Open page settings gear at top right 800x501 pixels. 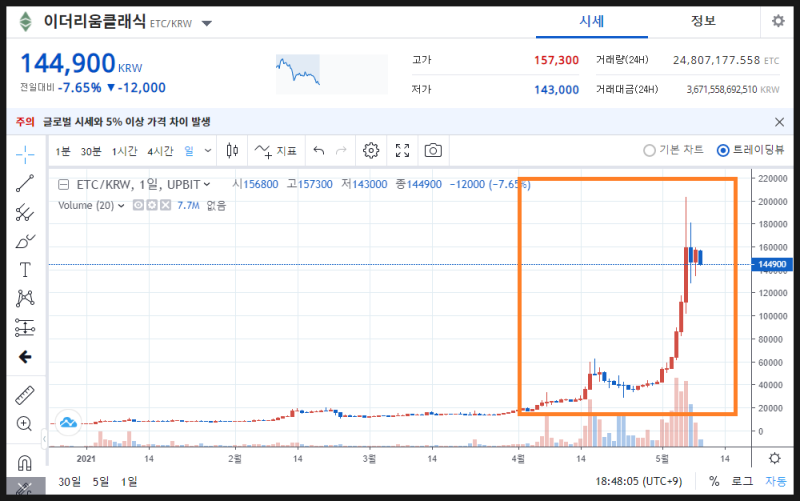(x=778, y=21)
